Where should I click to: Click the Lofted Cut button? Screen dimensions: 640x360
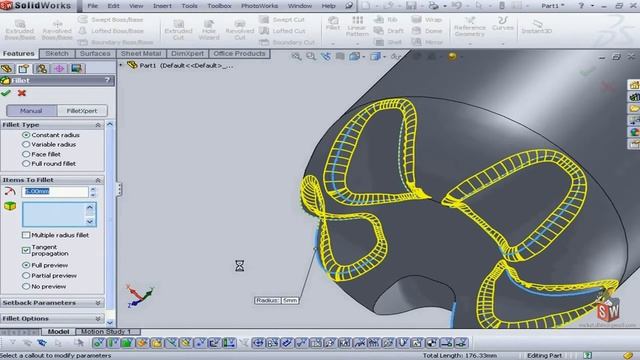click(282, 31)
